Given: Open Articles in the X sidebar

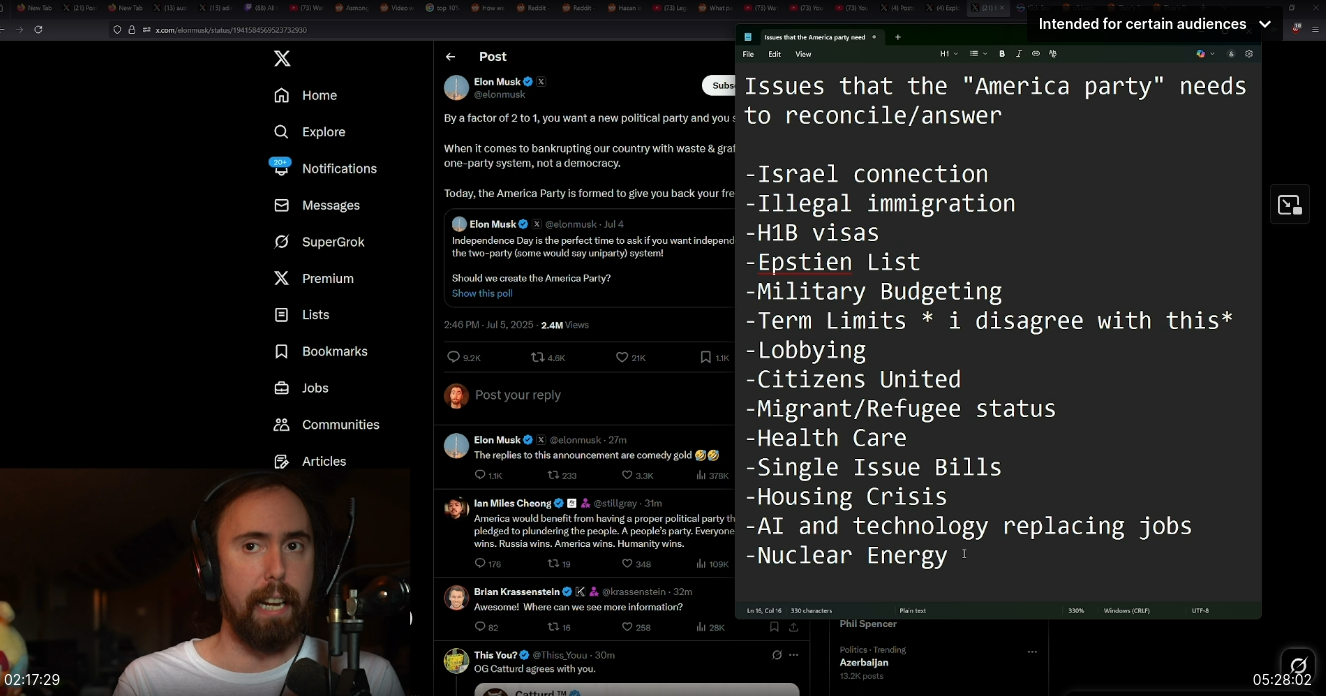Looking at the screenshot, I should tap(310, 461).
